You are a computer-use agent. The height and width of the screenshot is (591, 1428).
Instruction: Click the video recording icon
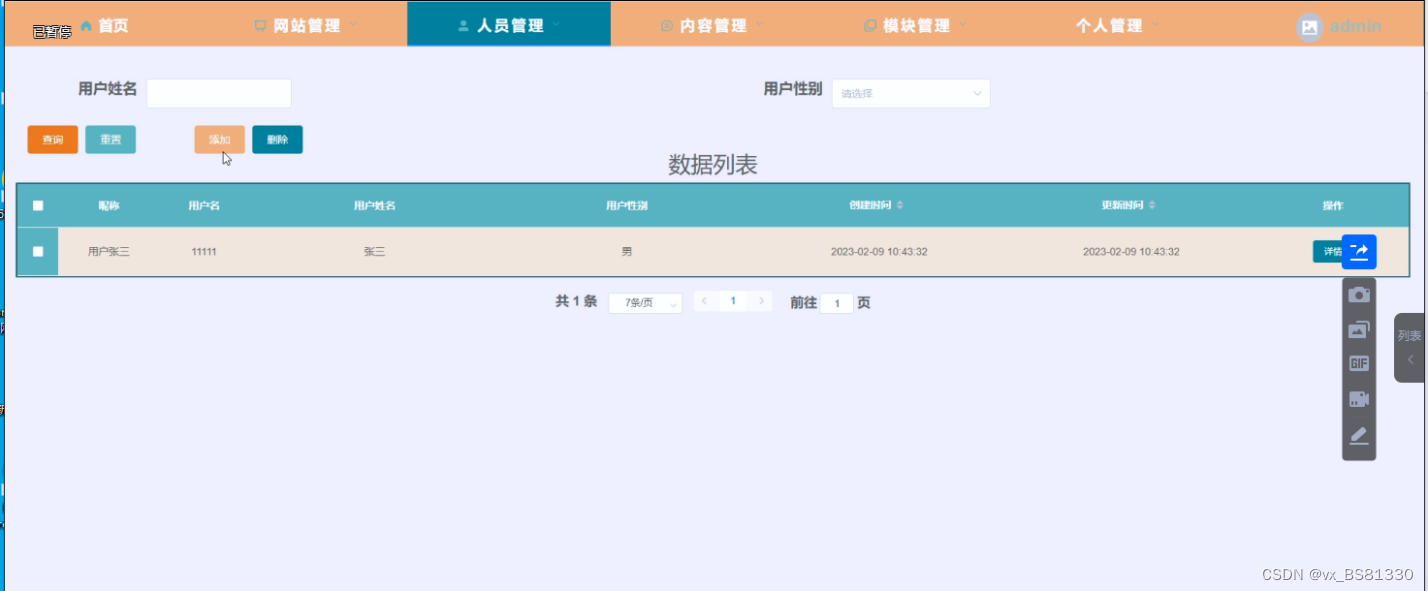tap(1359, 399)
